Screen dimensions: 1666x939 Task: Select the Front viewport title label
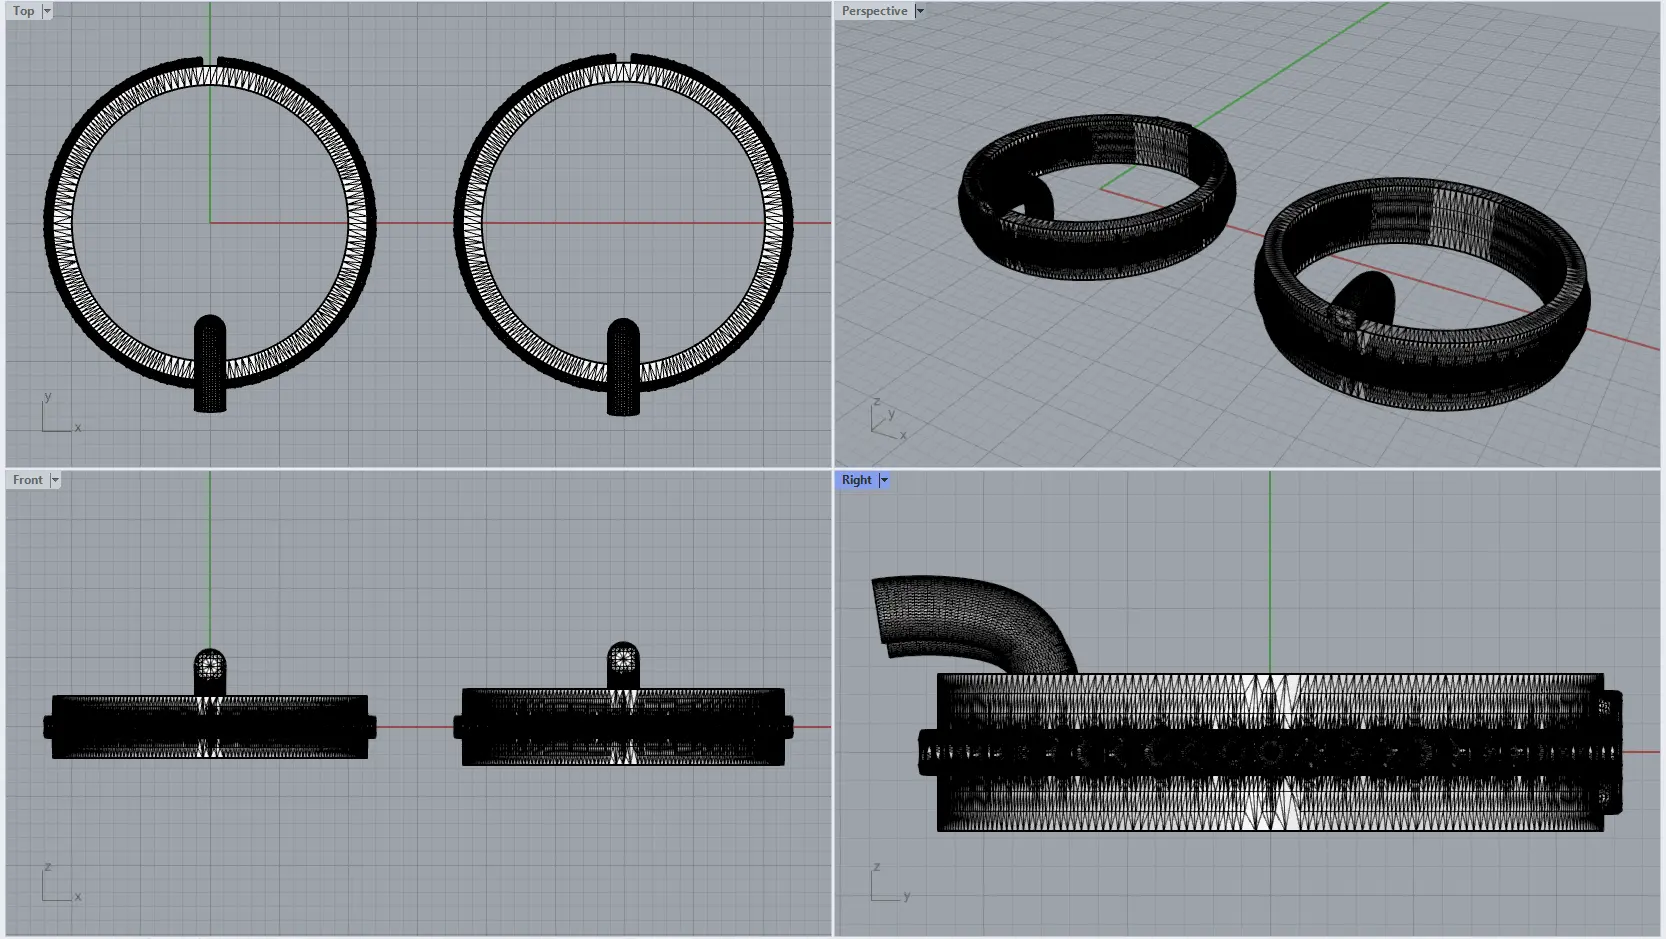pos(27,480)
